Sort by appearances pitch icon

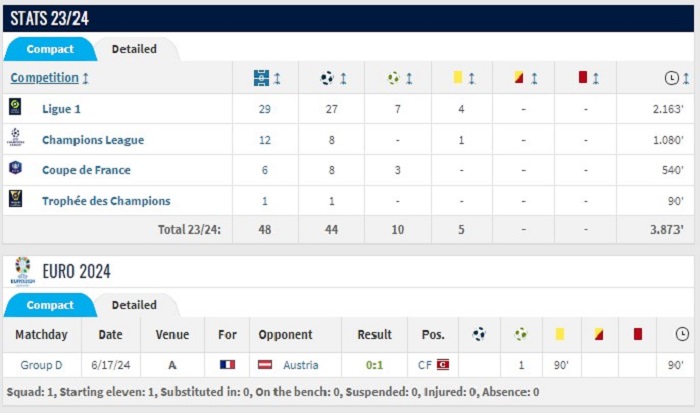tap(261, 78)
